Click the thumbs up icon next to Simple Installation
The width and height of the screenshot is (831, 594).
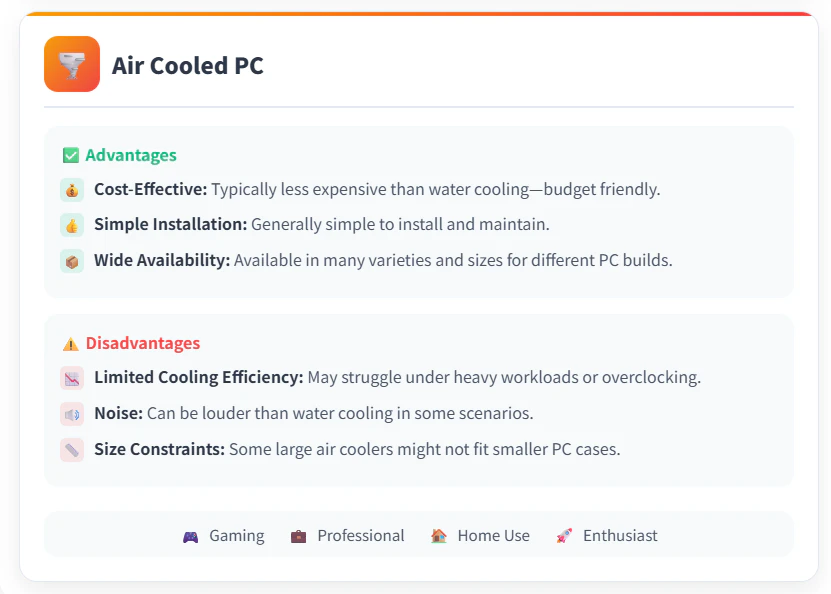pyautogui.click(x=71, y=224)
